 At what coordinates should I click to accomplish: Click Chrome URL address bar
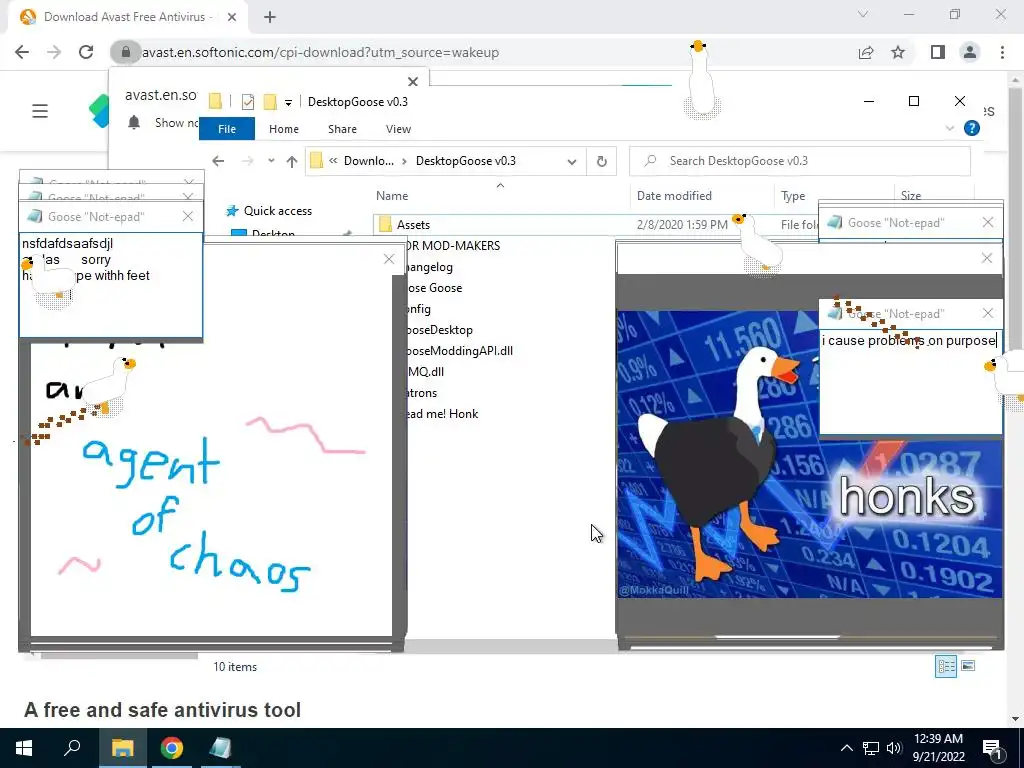pyautogui.click(x=483, y=52)
